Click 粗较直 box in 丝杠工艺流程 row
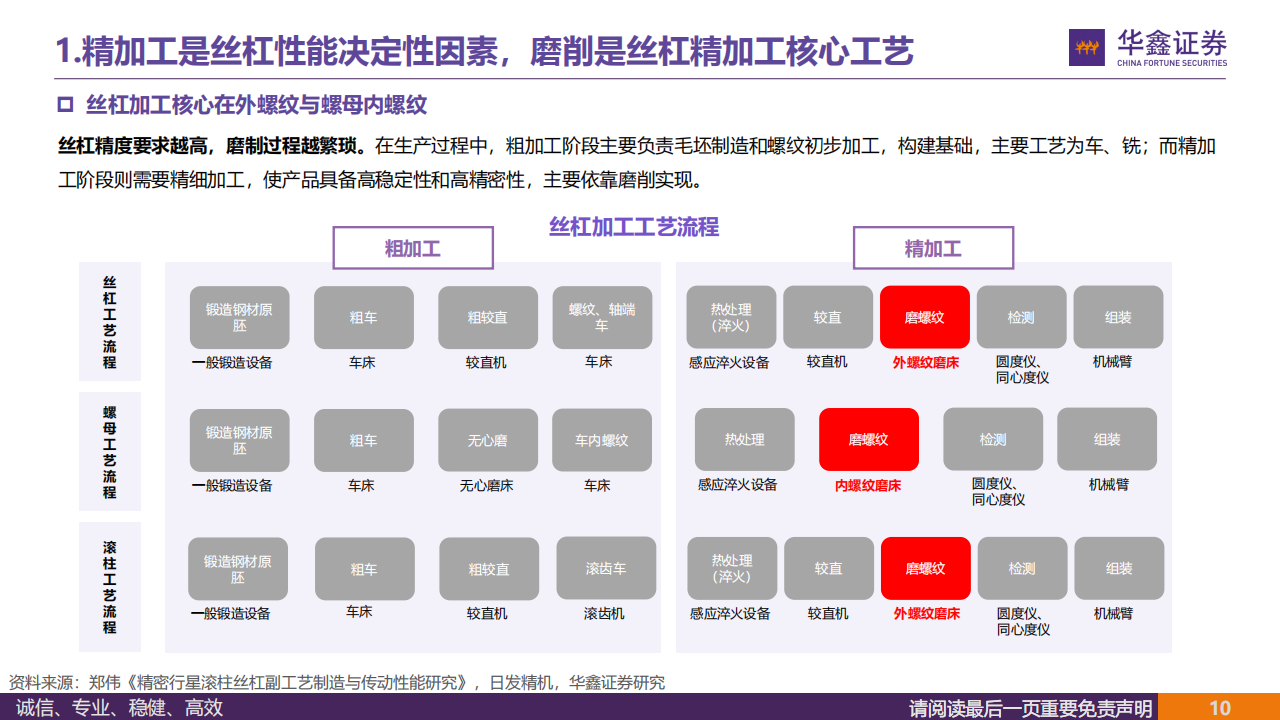The image size is (1280, 720). pos(488,318)
